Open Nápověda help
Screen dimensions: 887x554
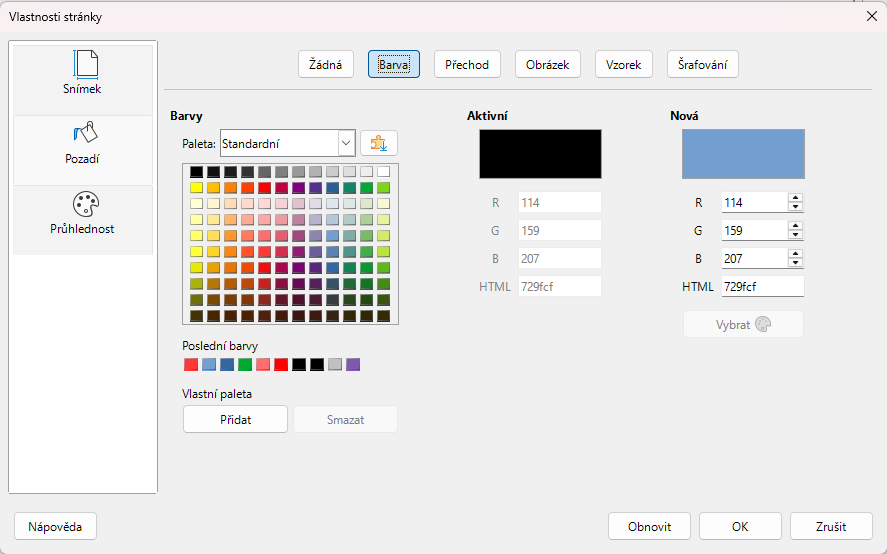click(55, 526)
